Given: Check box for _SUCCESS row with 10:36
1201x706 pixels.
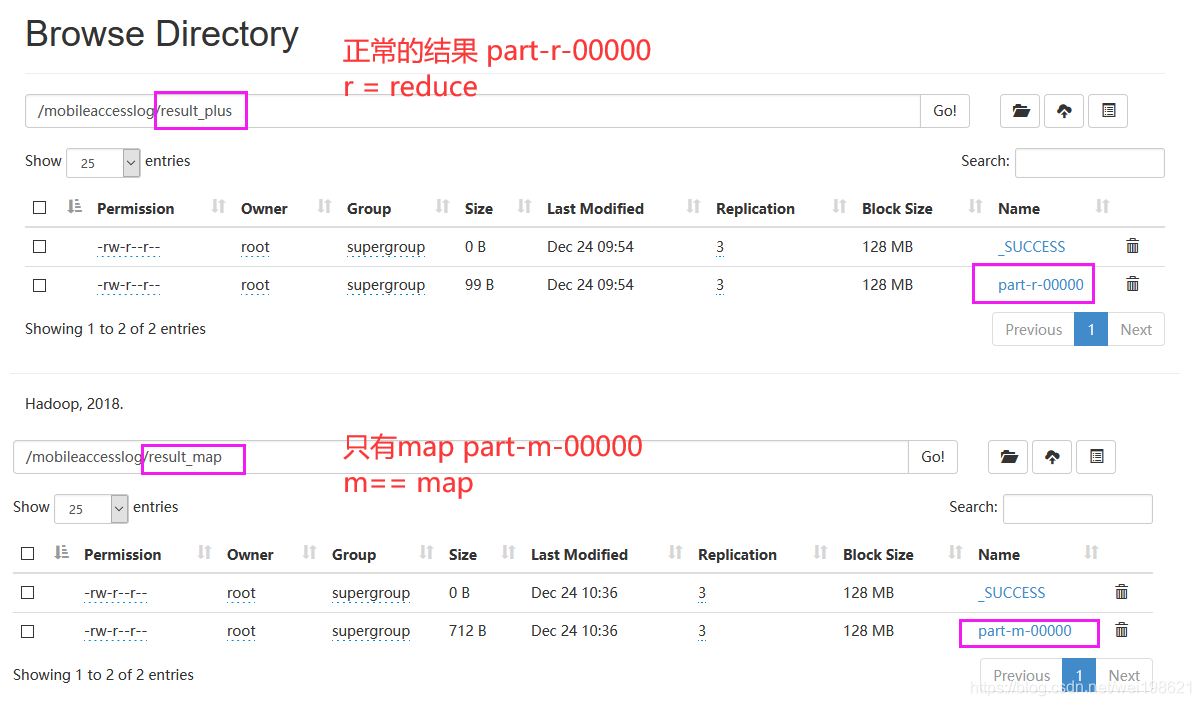Looking at the screenshot, I should (28, 593).
